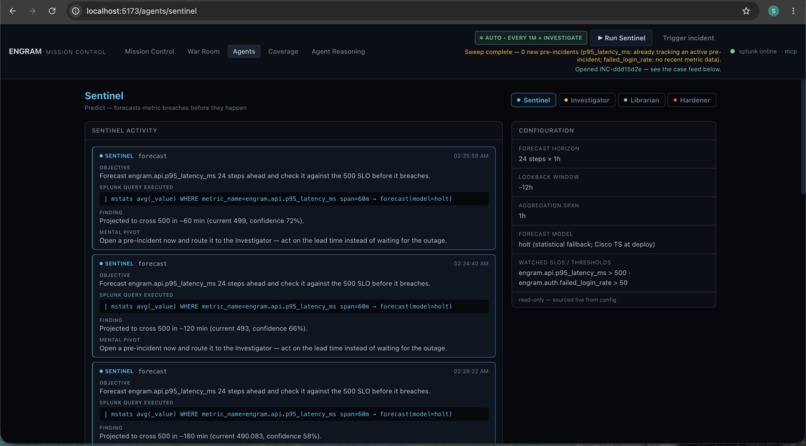Switch to the War Room tab
Viewport: 806px width, 446px height.
click(203, 51)
